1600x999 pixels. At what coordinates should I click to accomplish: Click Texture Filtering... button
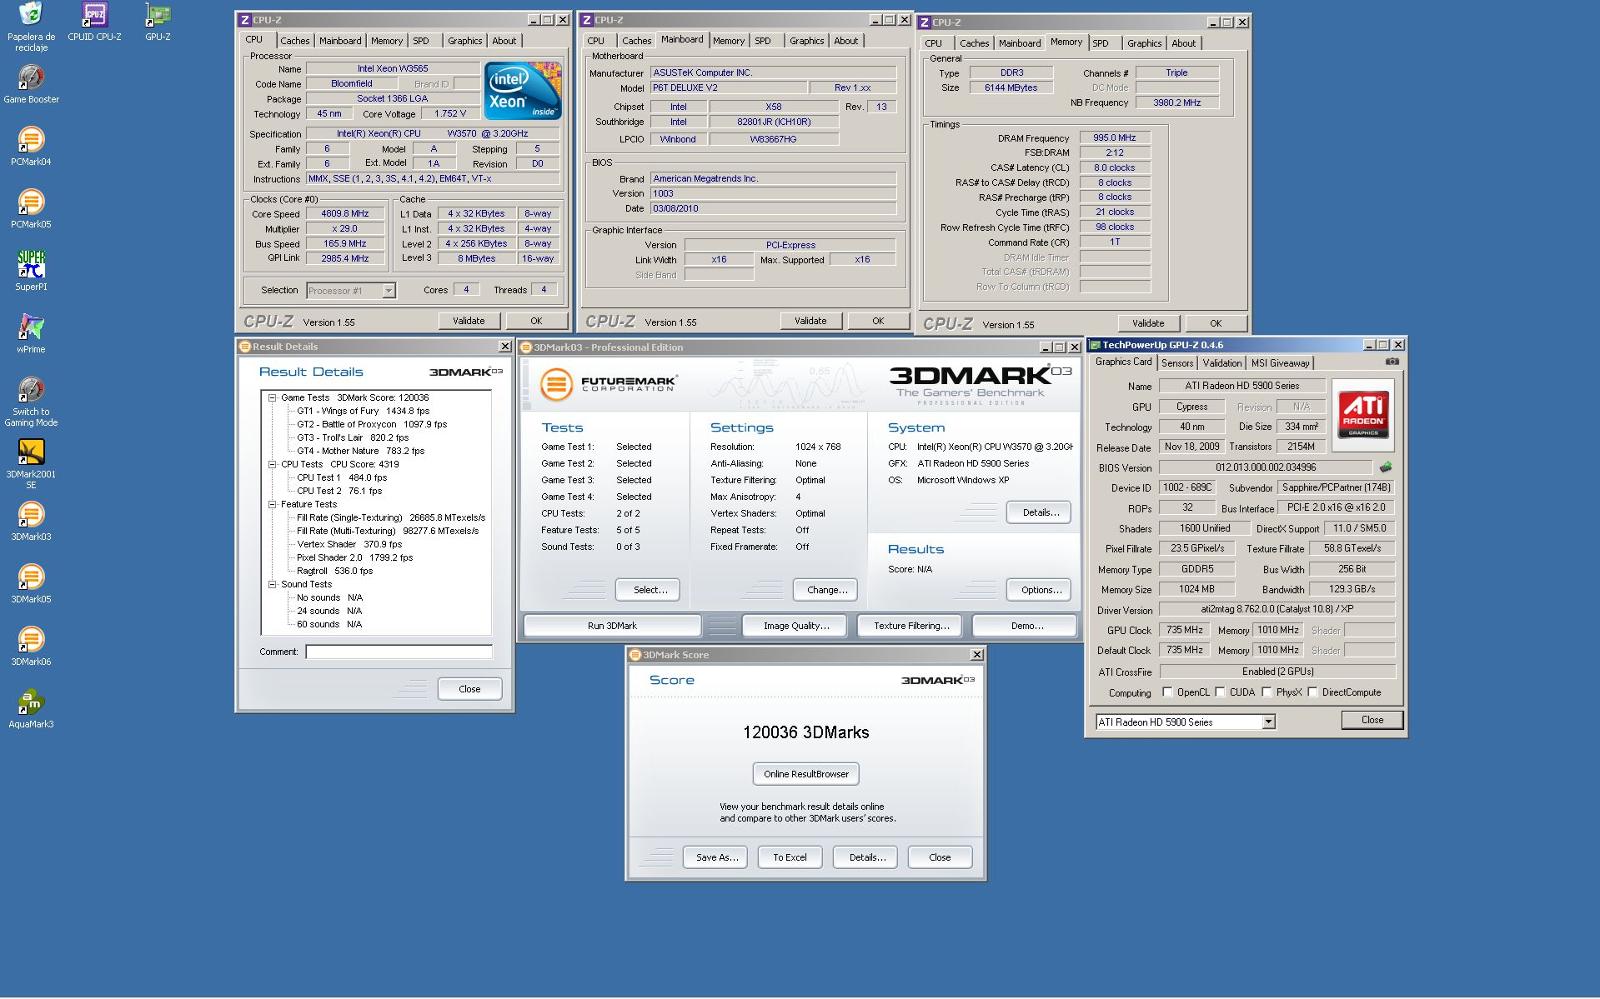[911, 626]
